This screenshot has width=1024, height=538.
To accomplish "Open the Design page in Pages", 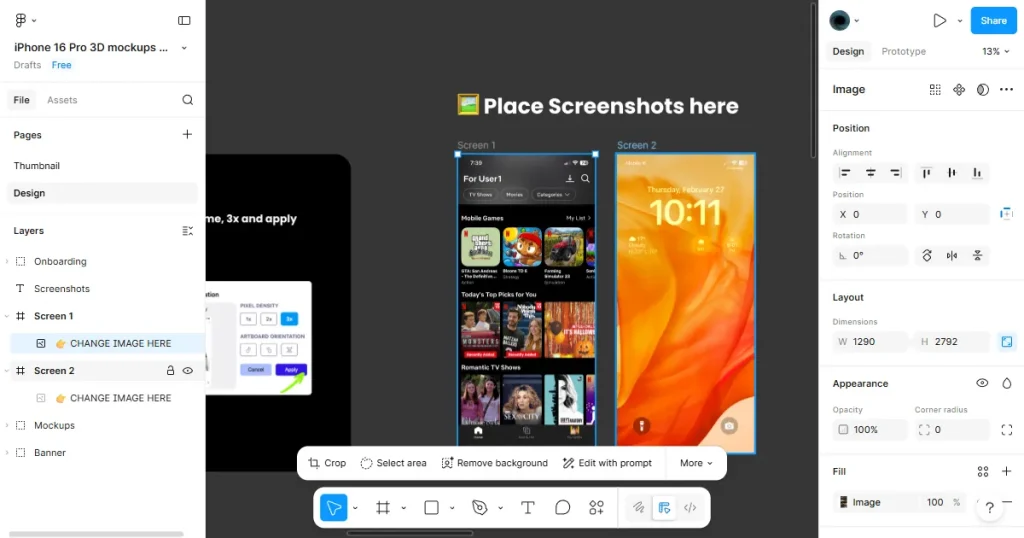I will coord(102,193).
